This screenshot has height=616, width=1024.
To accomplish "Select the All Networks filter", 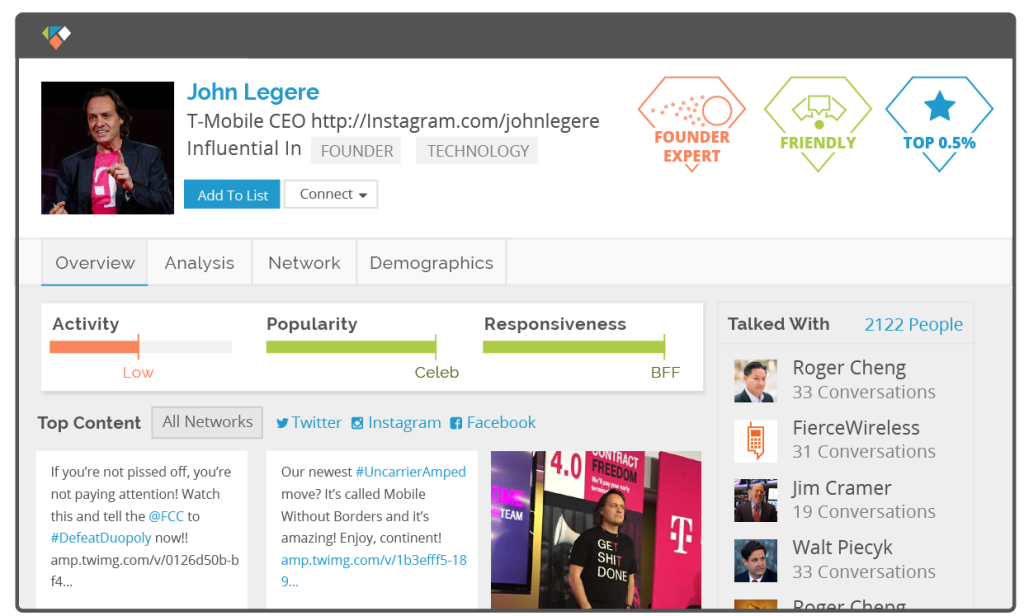I will tap(207, 422).
